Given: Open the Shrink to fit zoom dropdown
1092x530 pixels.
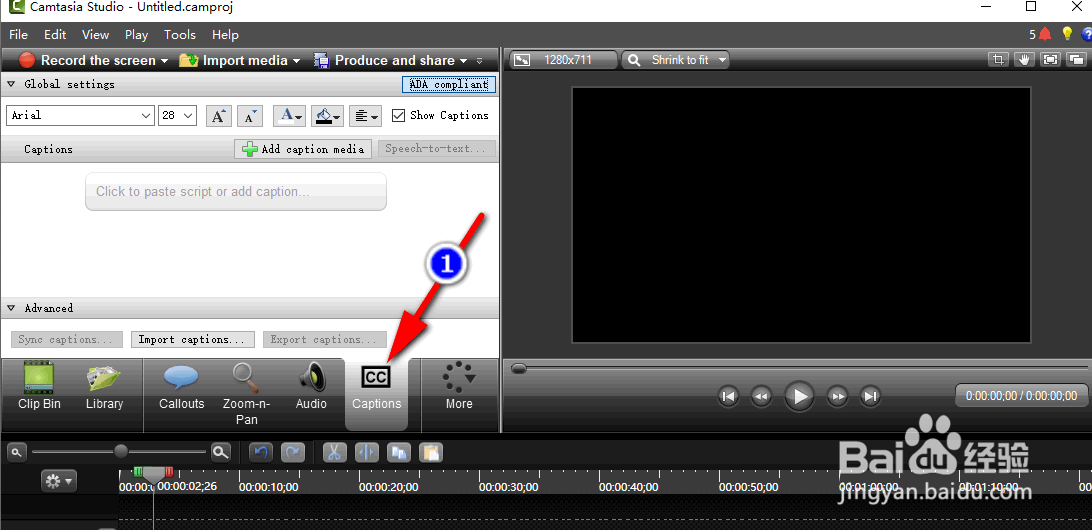Looking at the screenshot, I should [x=675, y=60].
